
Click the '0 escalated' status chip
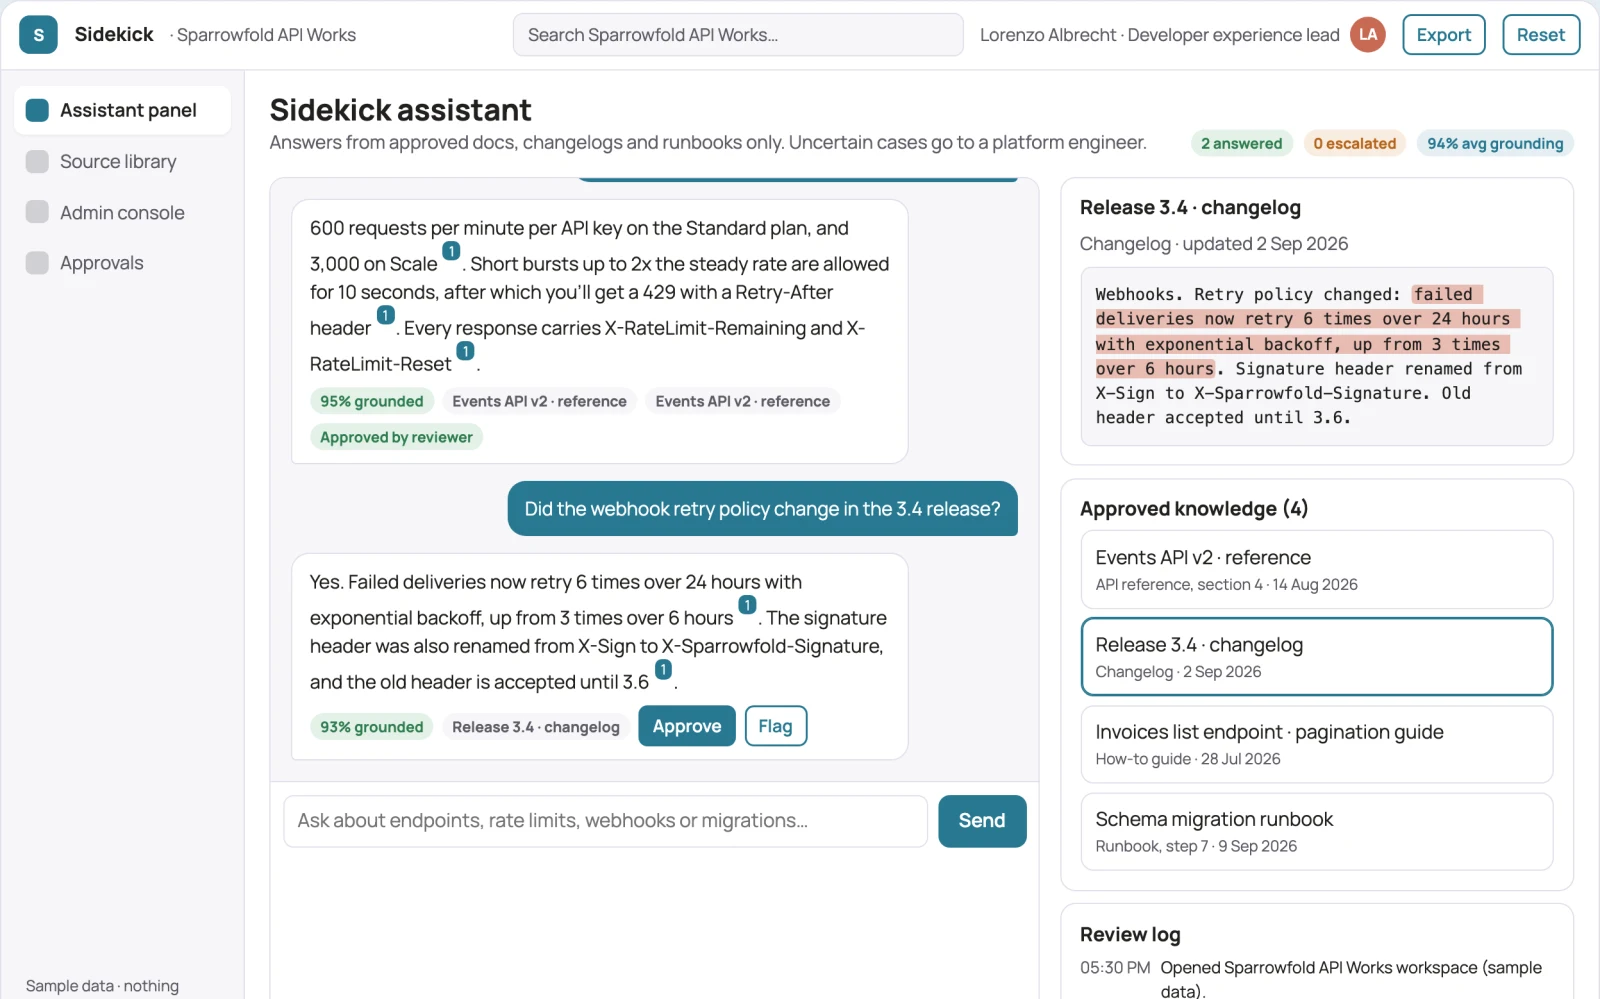[x=1354, y=143]
